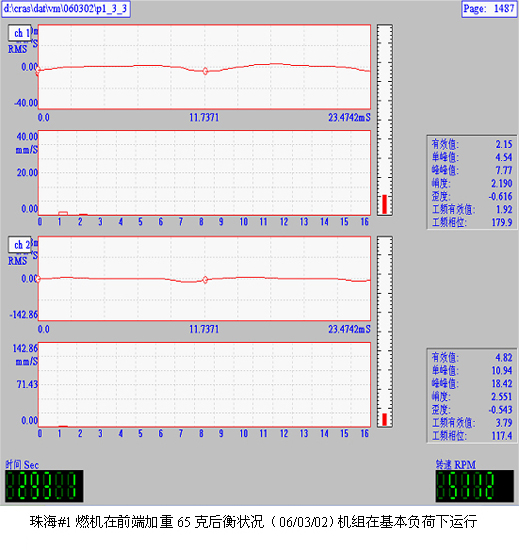Click the 时间 Sec digital time display
Image resolution: width=519 pixels, height=550 pixels.
(x=44, y=486)
